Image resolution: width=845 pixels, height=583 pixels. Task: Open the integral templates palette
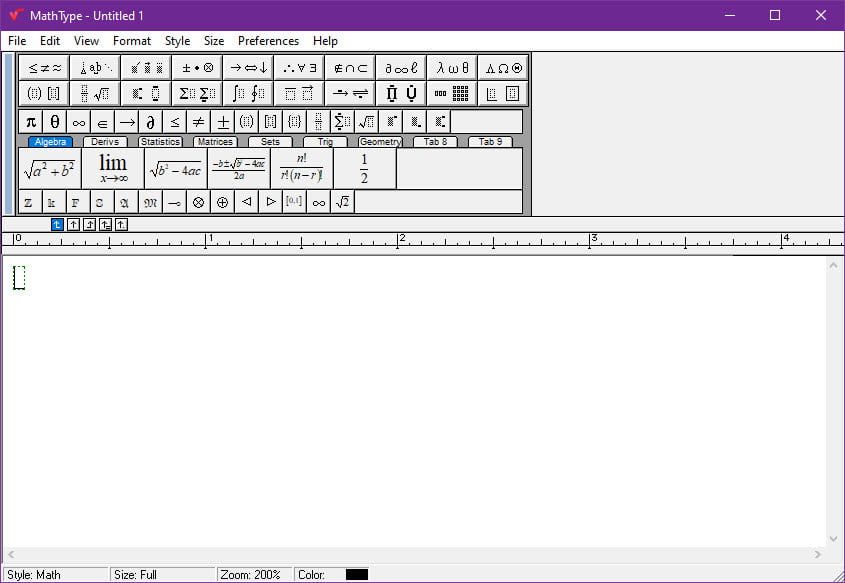248,94
